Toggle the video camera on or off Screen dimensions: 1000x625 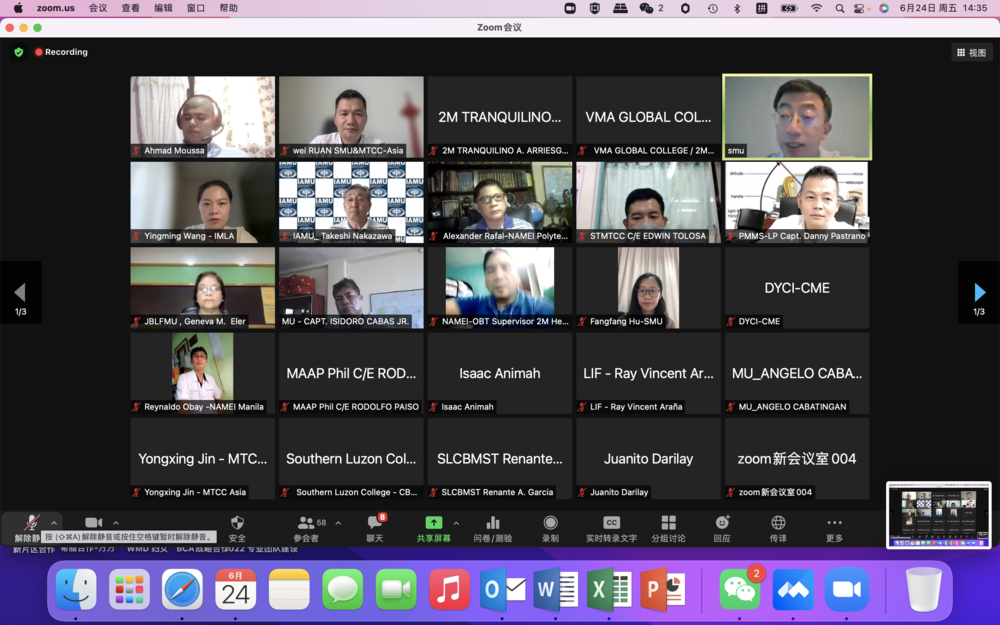[x=93, y=523]
